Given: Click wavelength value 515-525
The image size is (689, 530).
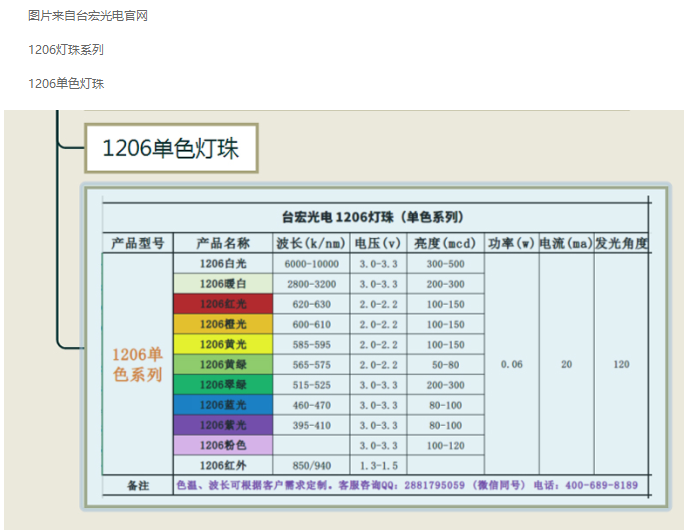Looking at the screenshot, I should [x=312, y=385].
